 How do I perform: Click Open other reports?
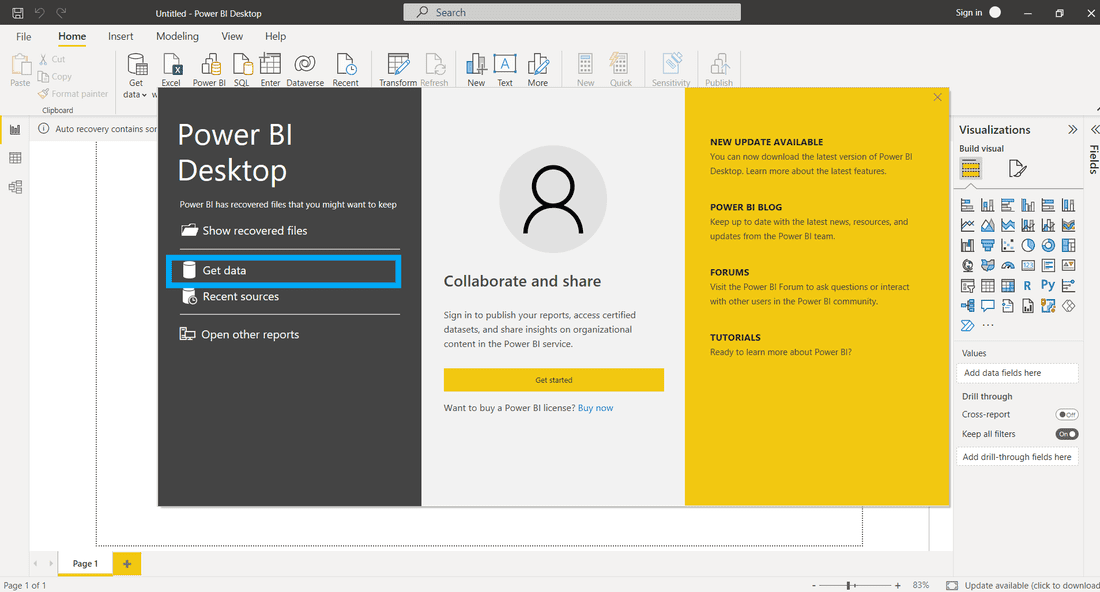[240, 335]
